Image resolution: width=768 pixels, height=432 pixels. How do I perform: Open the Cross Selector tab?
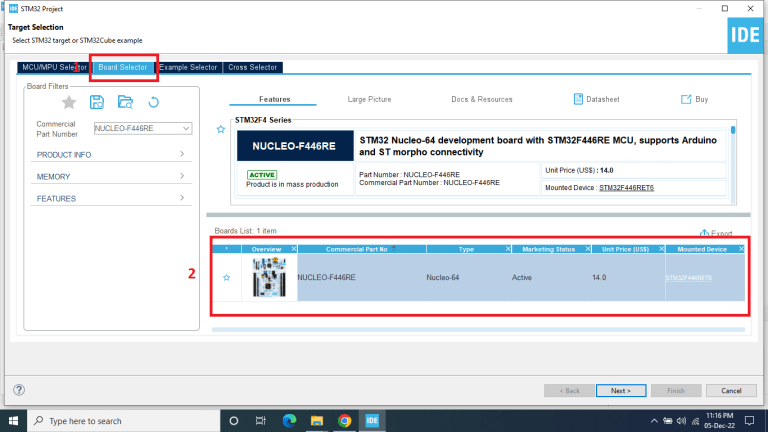coord(253,67)
